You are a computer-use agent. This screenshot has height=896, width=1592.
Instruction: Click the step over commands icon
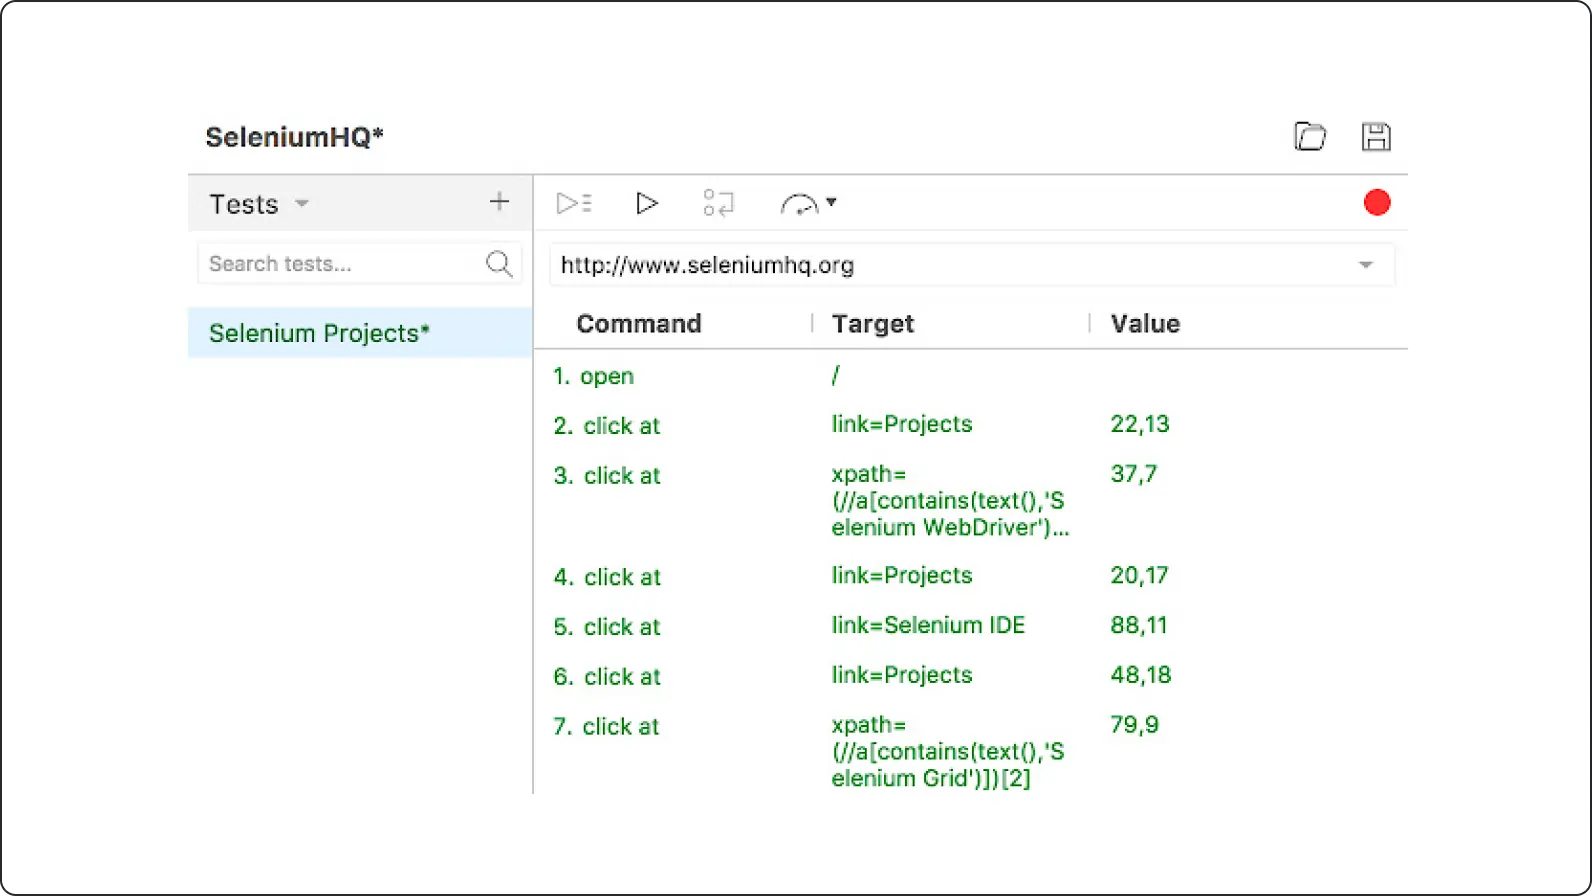pyautogui.click(x=718, y=203)
